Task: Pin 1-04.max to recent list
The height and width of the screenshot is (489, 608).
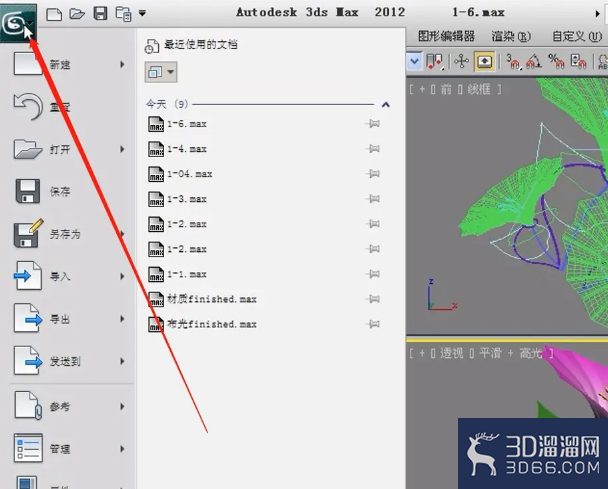Action: point(373,174)
